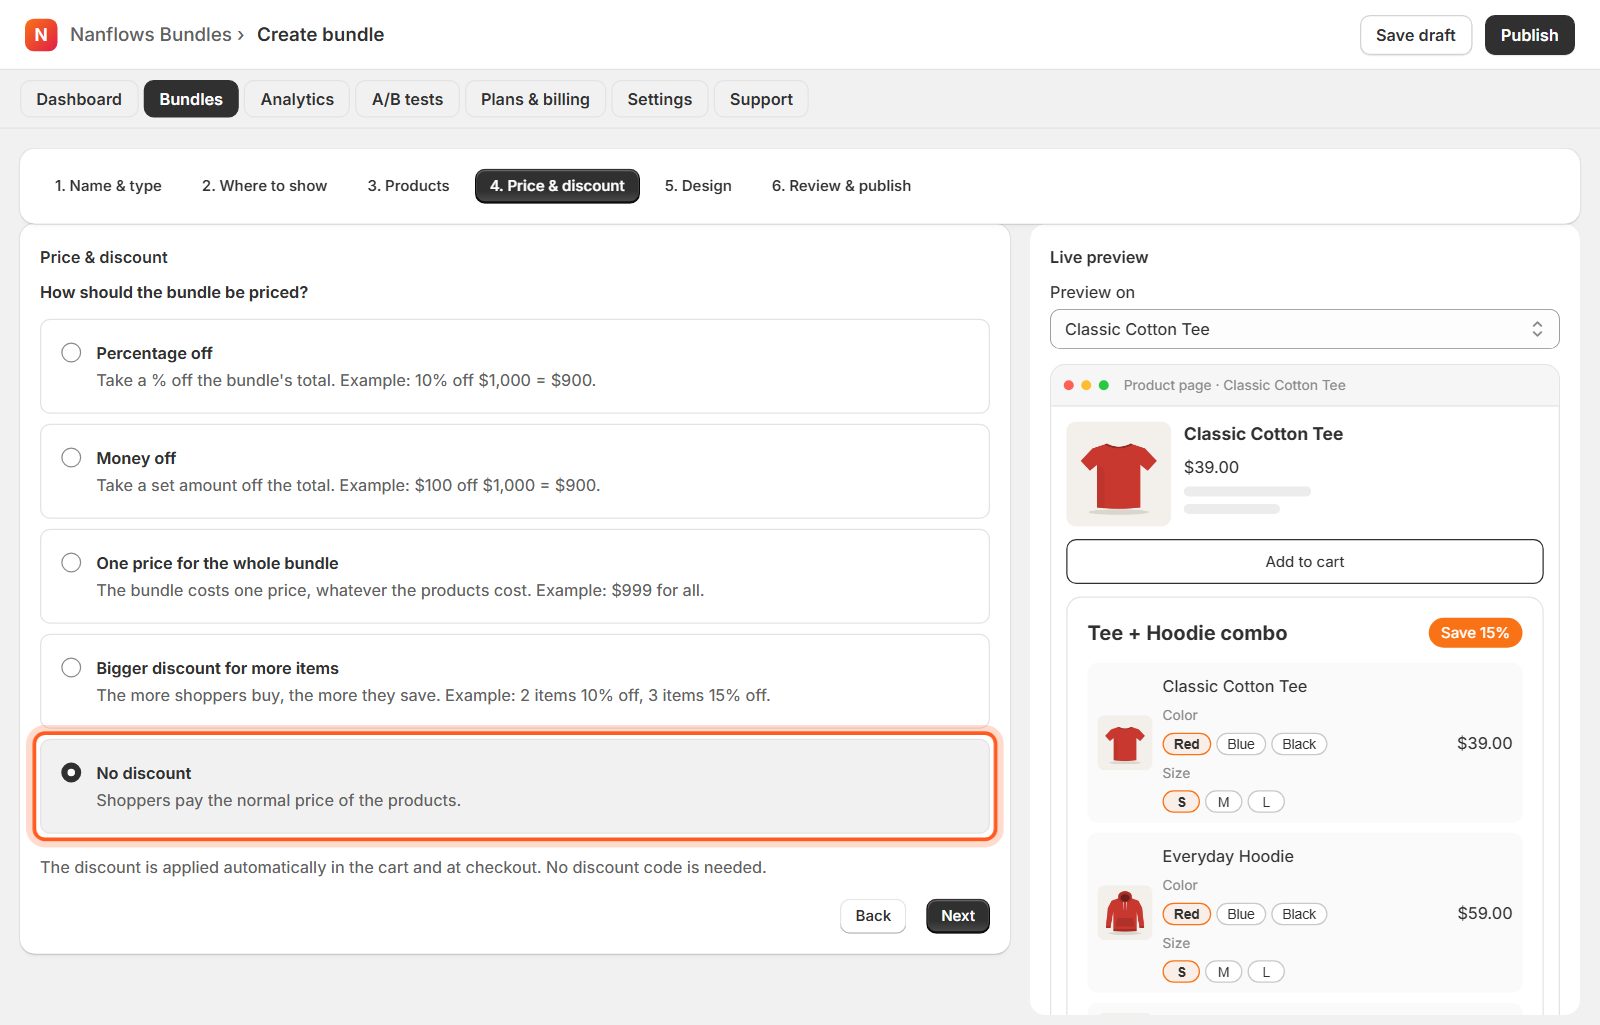This screenshot has height=1025, width=1600.
Task: Open the Preview on product dropdown
Action: tap(1304, 329)
